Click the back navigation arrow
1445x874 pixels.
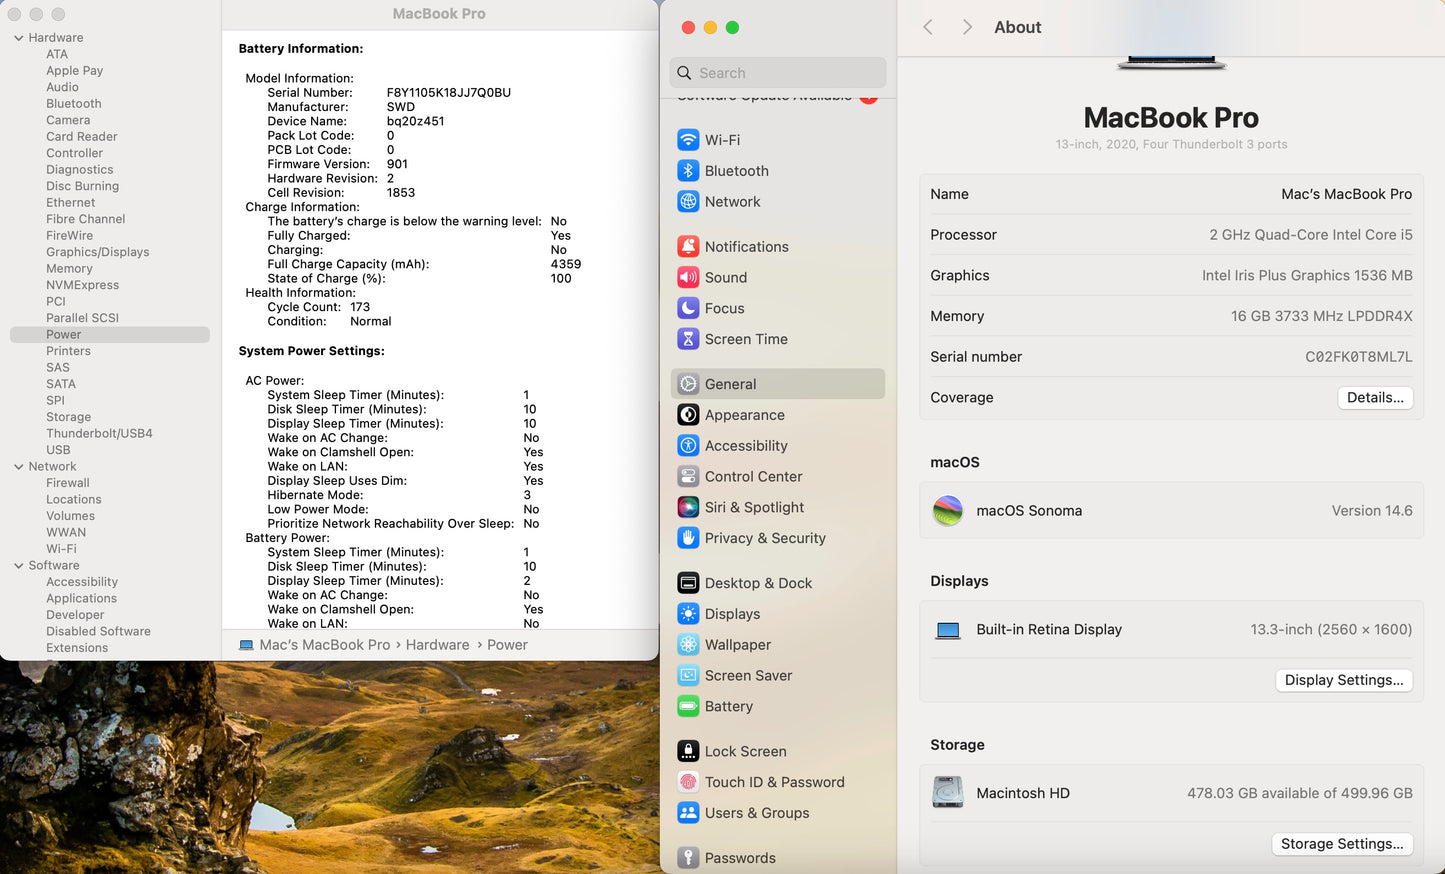coord(928,27)
